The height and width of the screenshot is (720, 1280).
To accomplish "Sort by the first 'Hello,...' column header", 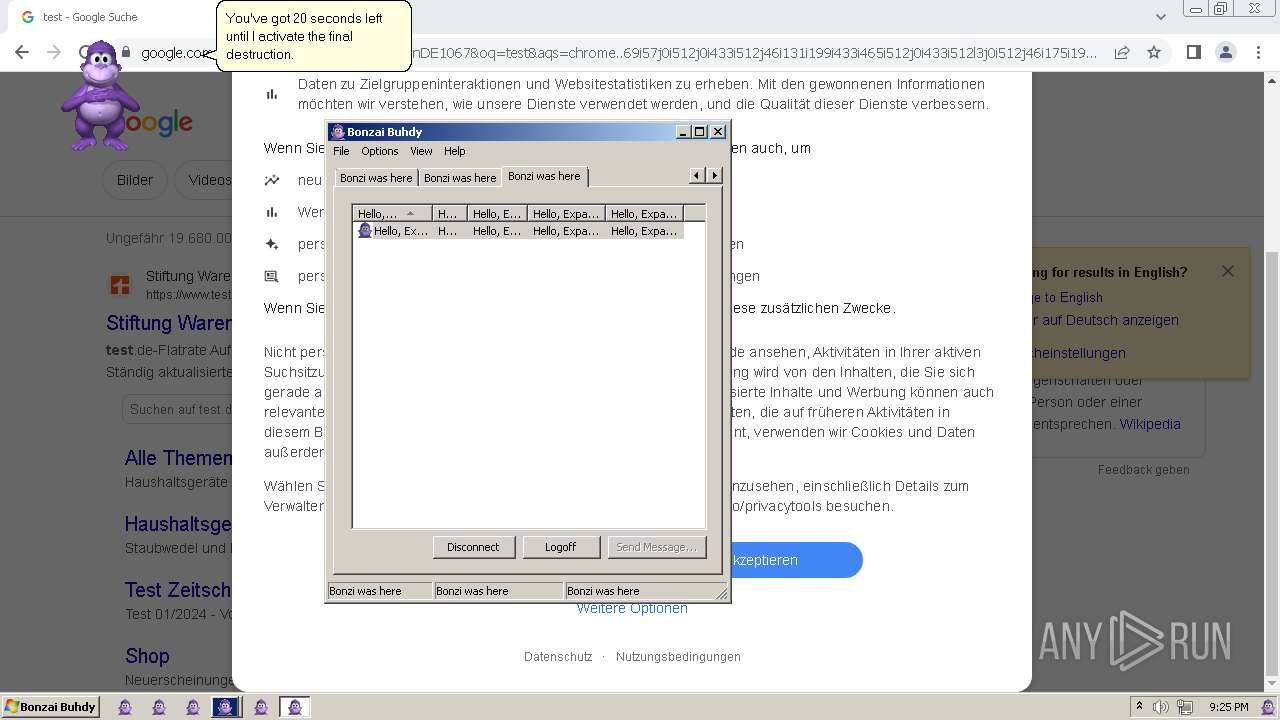I will [x=391, y=213].
